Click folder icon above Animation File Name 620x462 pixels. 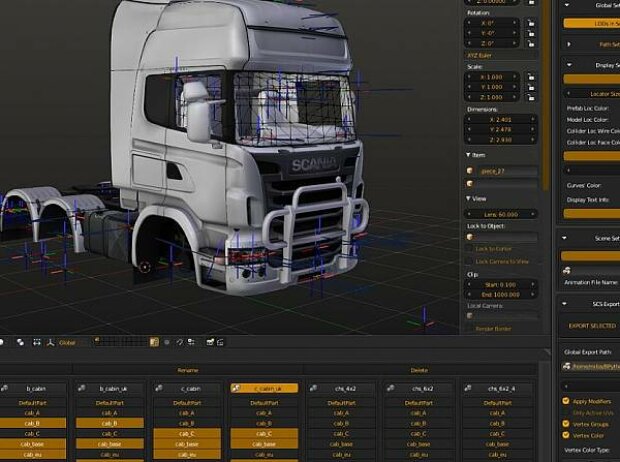pyautogui.click(x=567, y=271)
